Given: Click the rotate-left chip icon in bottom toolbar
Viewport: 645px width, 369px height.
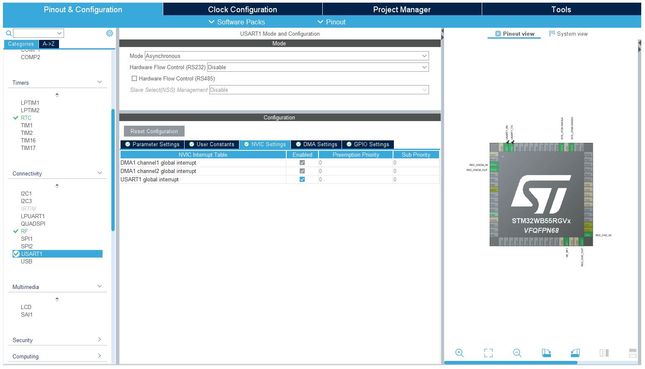Looking at the screenshot, I should coord(546,353).
